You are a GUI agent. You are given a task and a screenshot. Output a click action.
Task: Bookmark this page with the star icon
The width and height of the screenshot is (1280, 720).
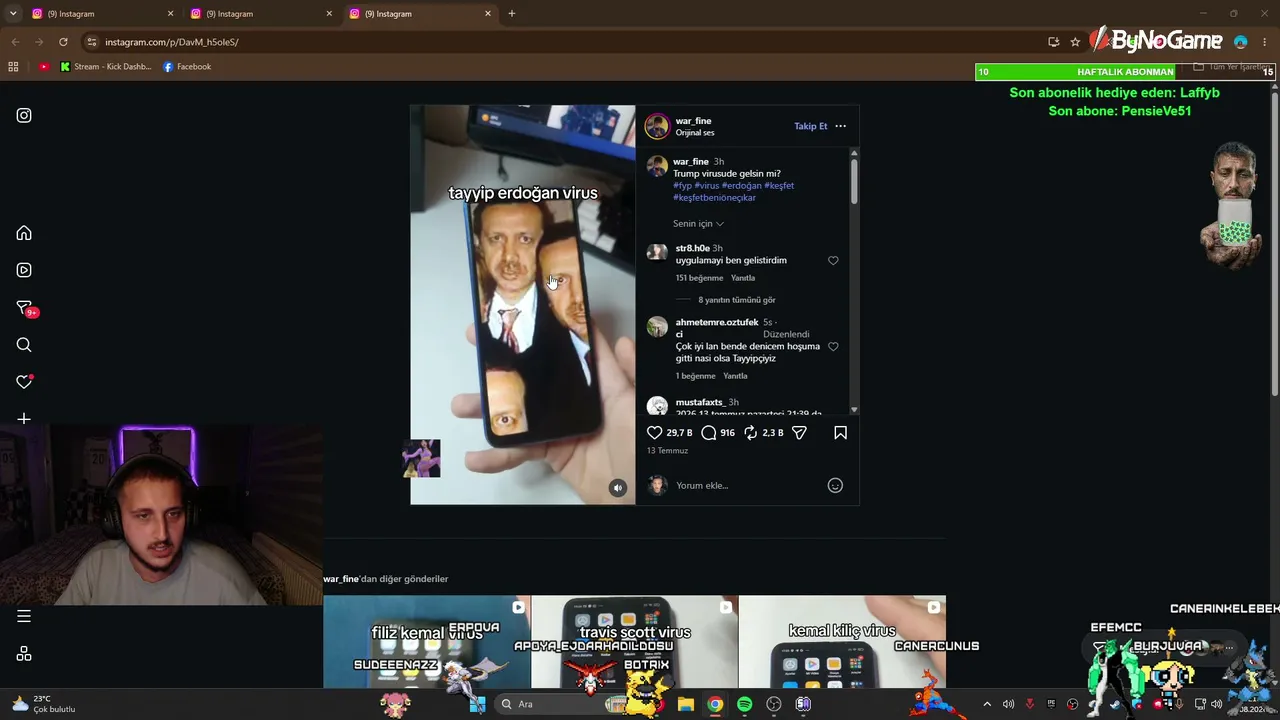[x=1075, y=42]
